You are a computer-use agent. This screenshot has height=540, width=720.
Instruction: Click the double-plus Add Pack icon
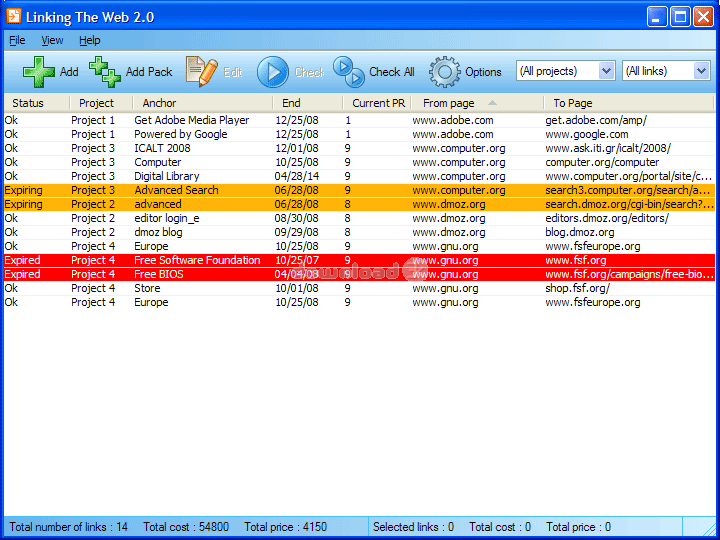(105, 72)
